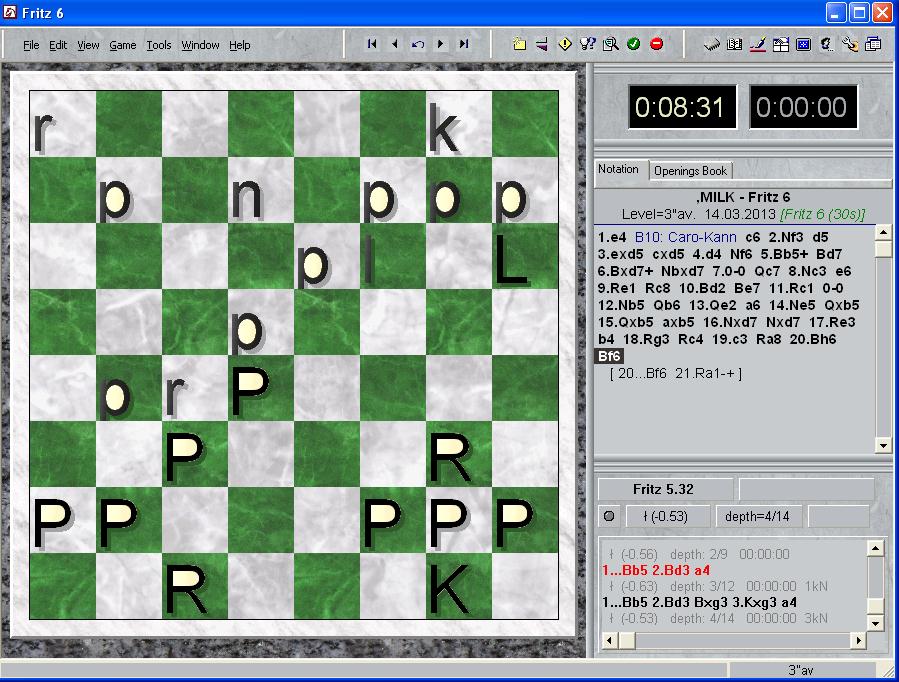Step forward one move with the right arrow
The height and width of the screenshot is (682, 899).
(x=440, y=44)
